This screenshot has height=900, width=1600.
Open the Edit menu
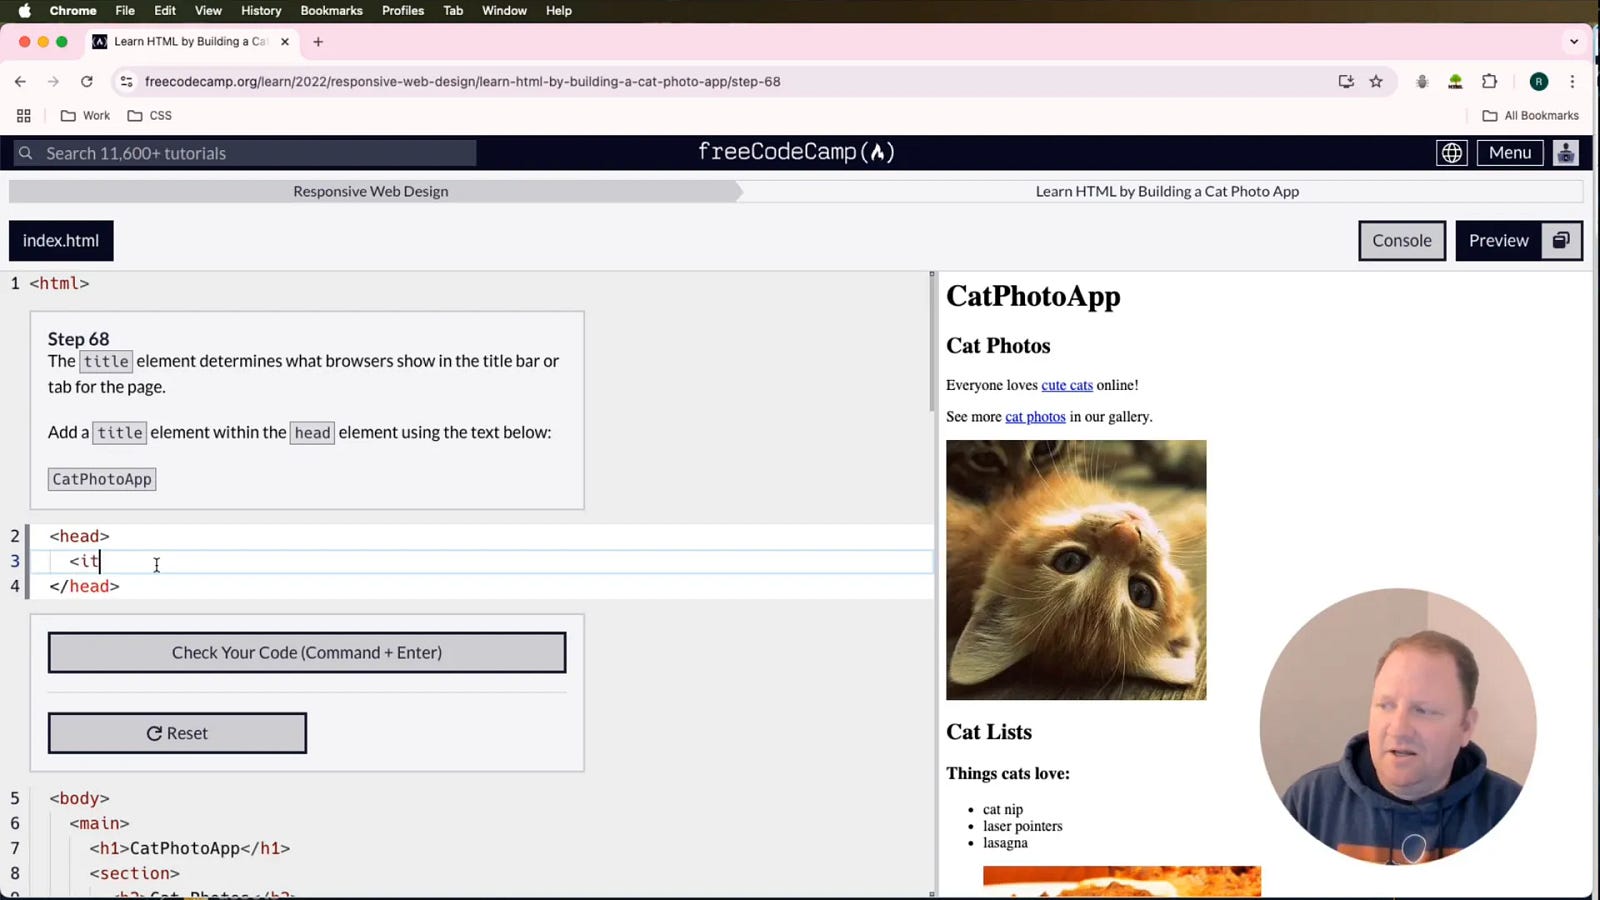point(165,11)
